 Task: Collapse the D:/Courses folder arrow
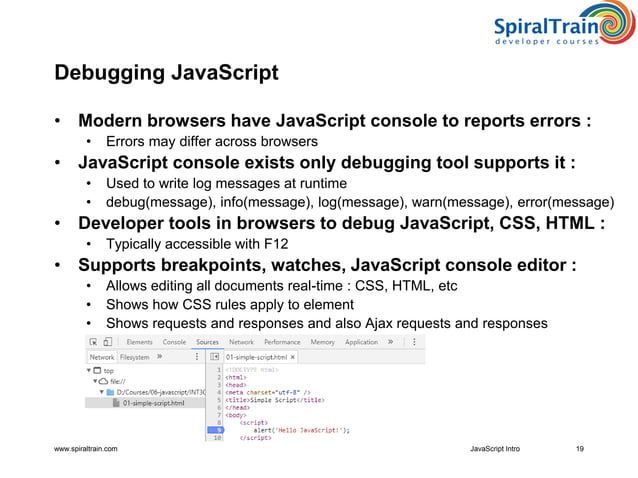(102, 392)
